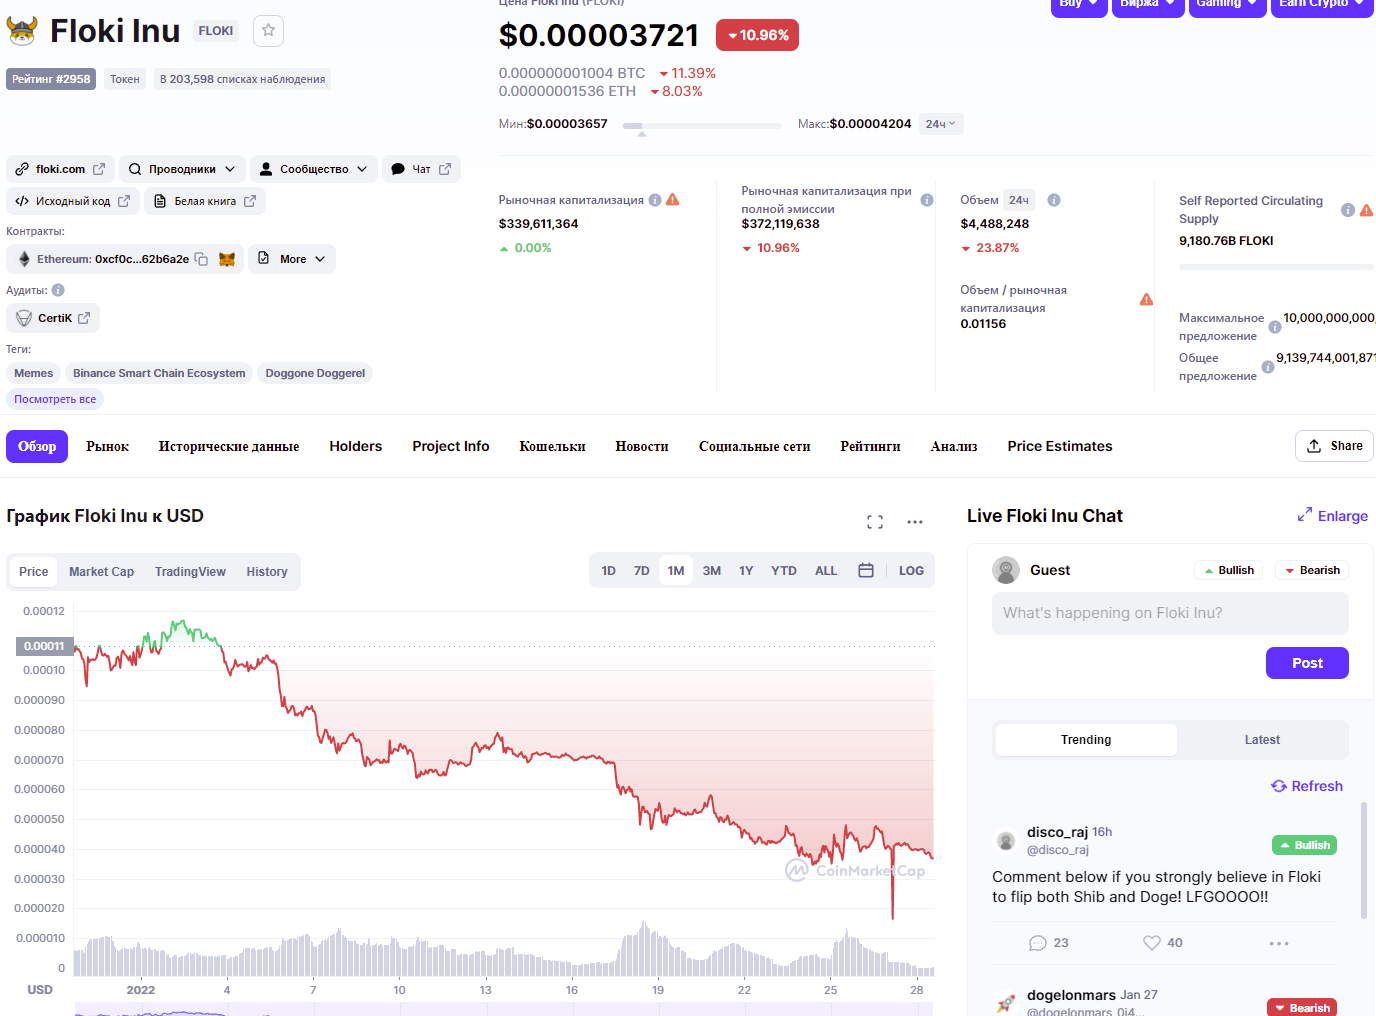This screenshot has width=1376, height=1016.
Task: Click the Floki Inu logo
Action: [x=22, y=31]
